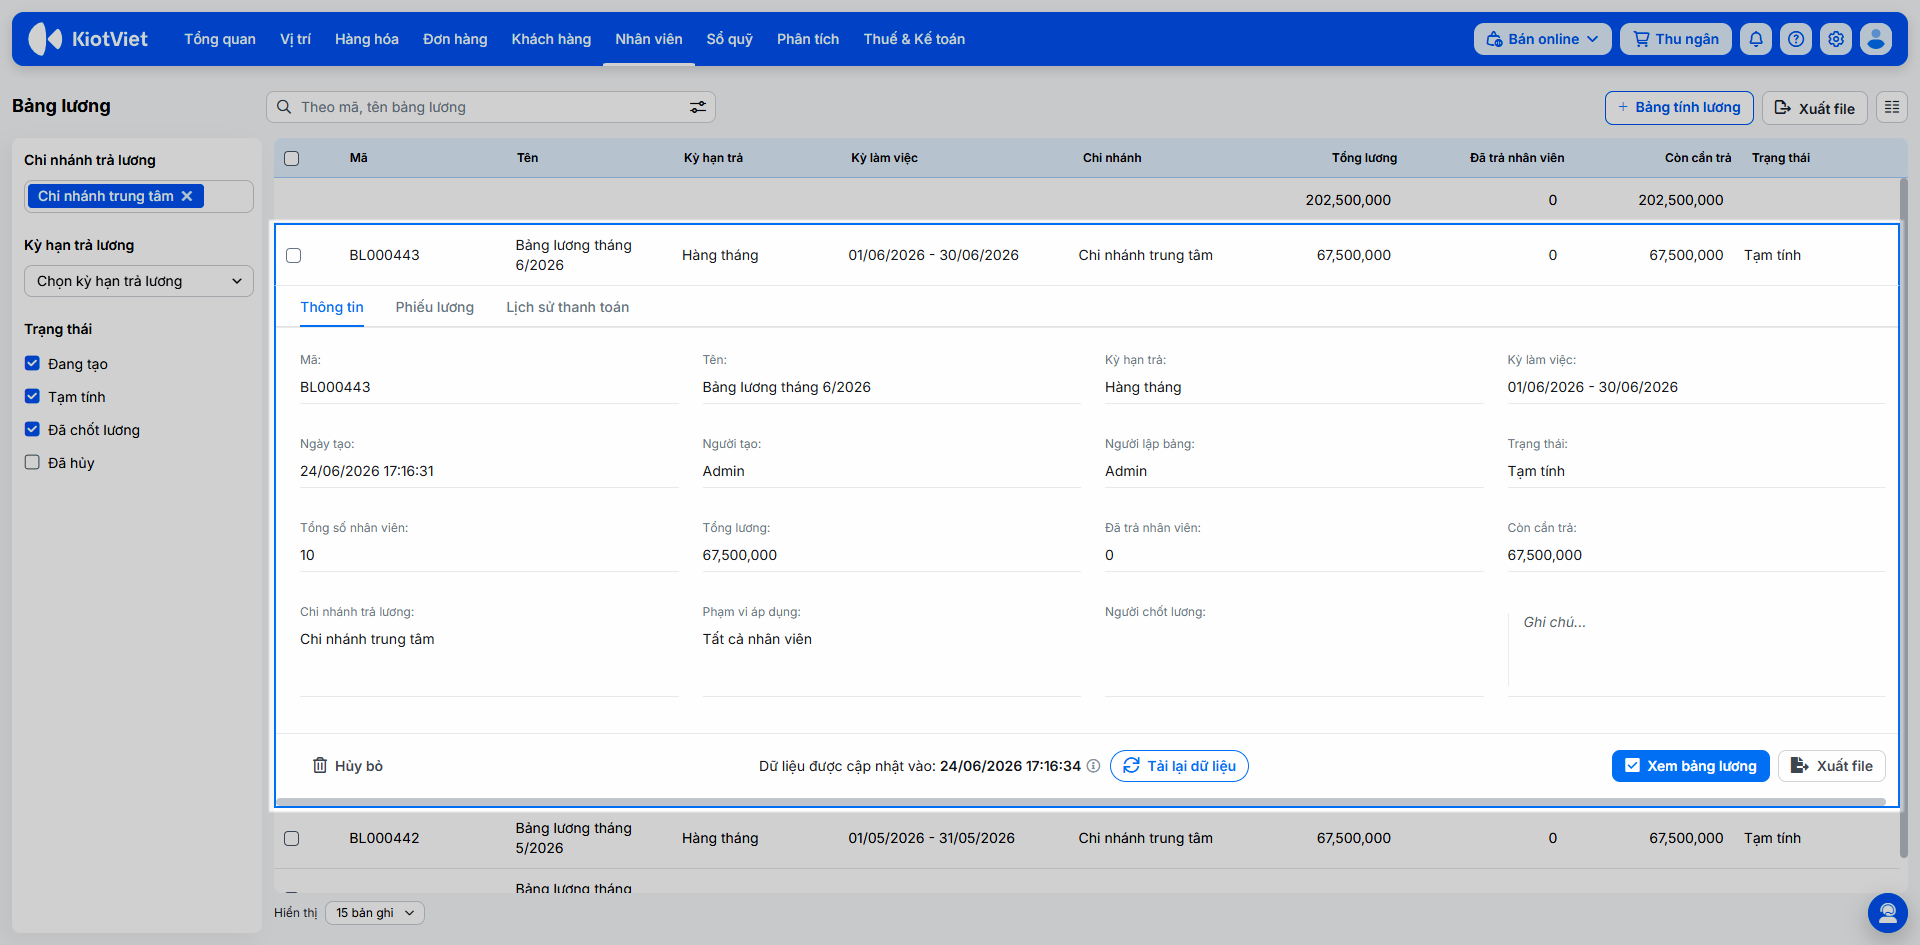The height and width of the screenshot is (945, 1920).
Task: Click the Tải lại dữ liệu button
Action: [x=1179, y=766]
